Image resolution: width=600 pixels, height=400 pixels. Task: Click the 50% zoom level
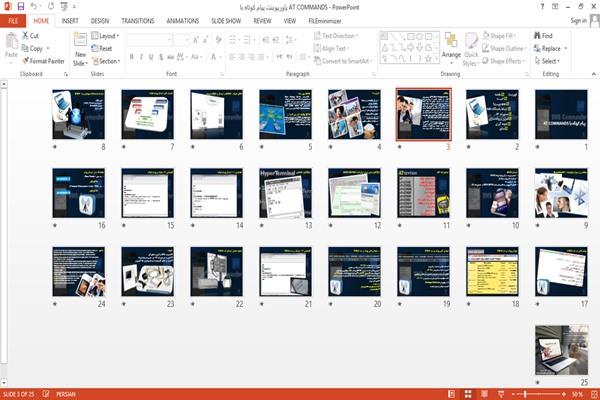pos(577,394)
